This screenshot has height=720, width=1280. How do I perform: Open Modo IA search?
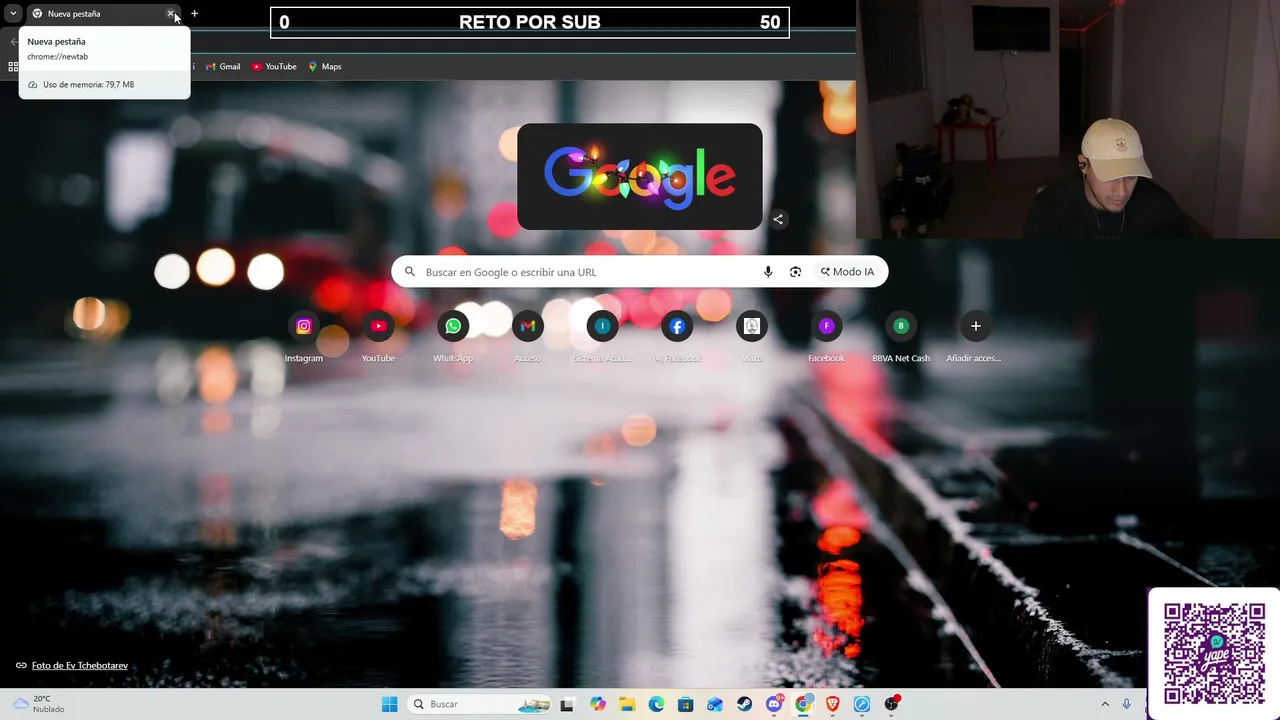pyautogui.click(x=847, y=272)
